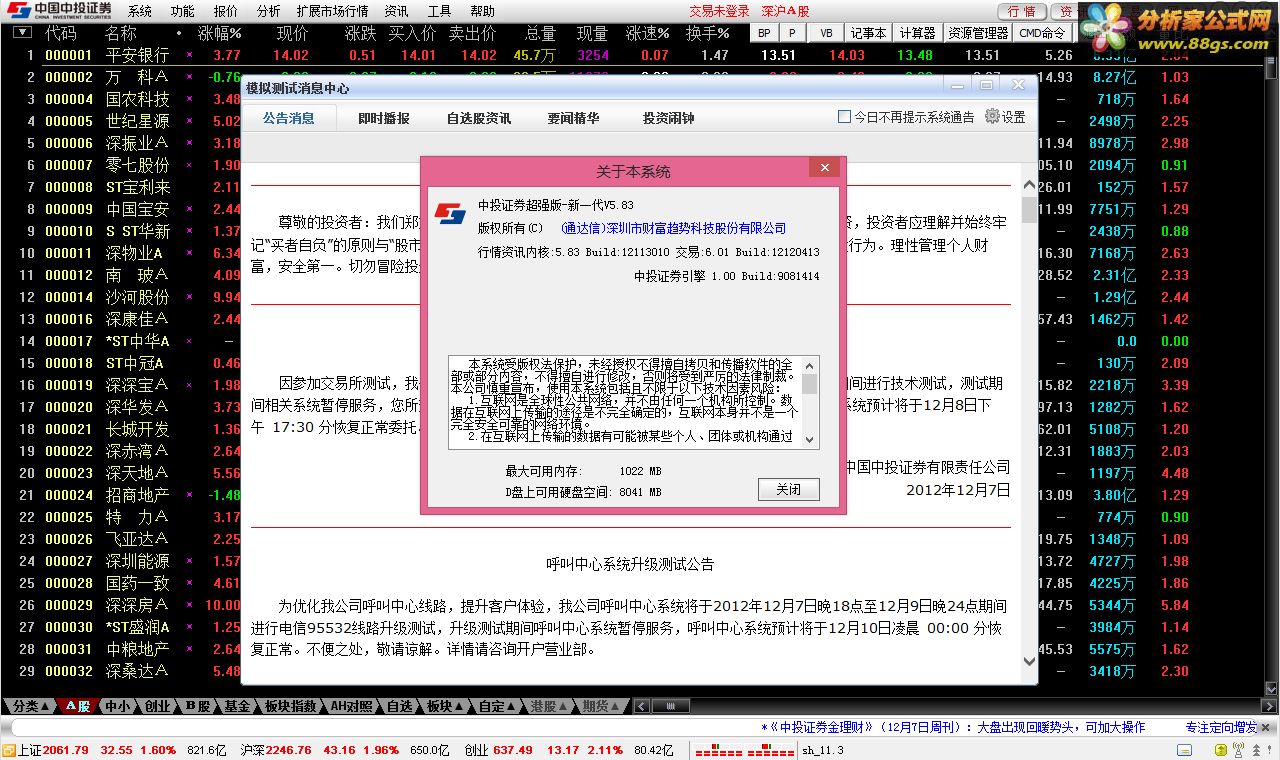Switch to 即时播报 tab

pyautogui.click(x=384, y=118)
